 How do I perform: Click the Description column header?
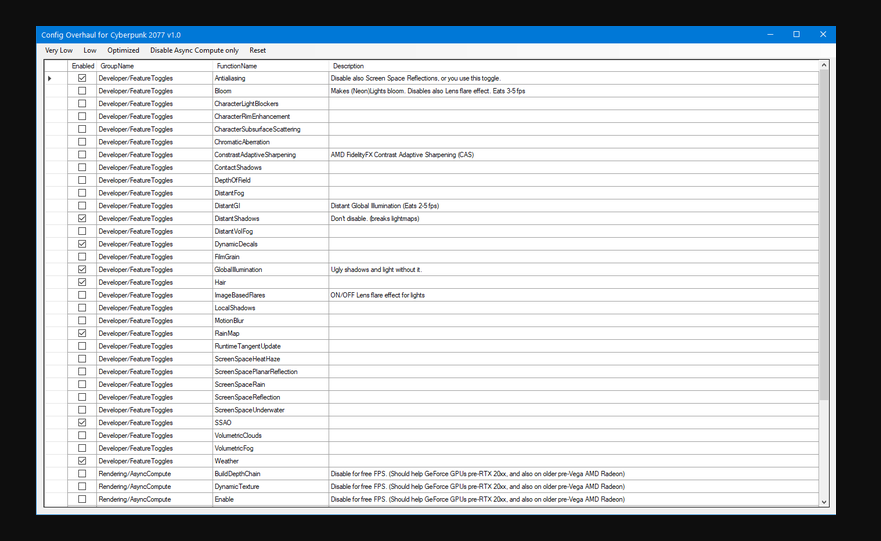[573, 66]
